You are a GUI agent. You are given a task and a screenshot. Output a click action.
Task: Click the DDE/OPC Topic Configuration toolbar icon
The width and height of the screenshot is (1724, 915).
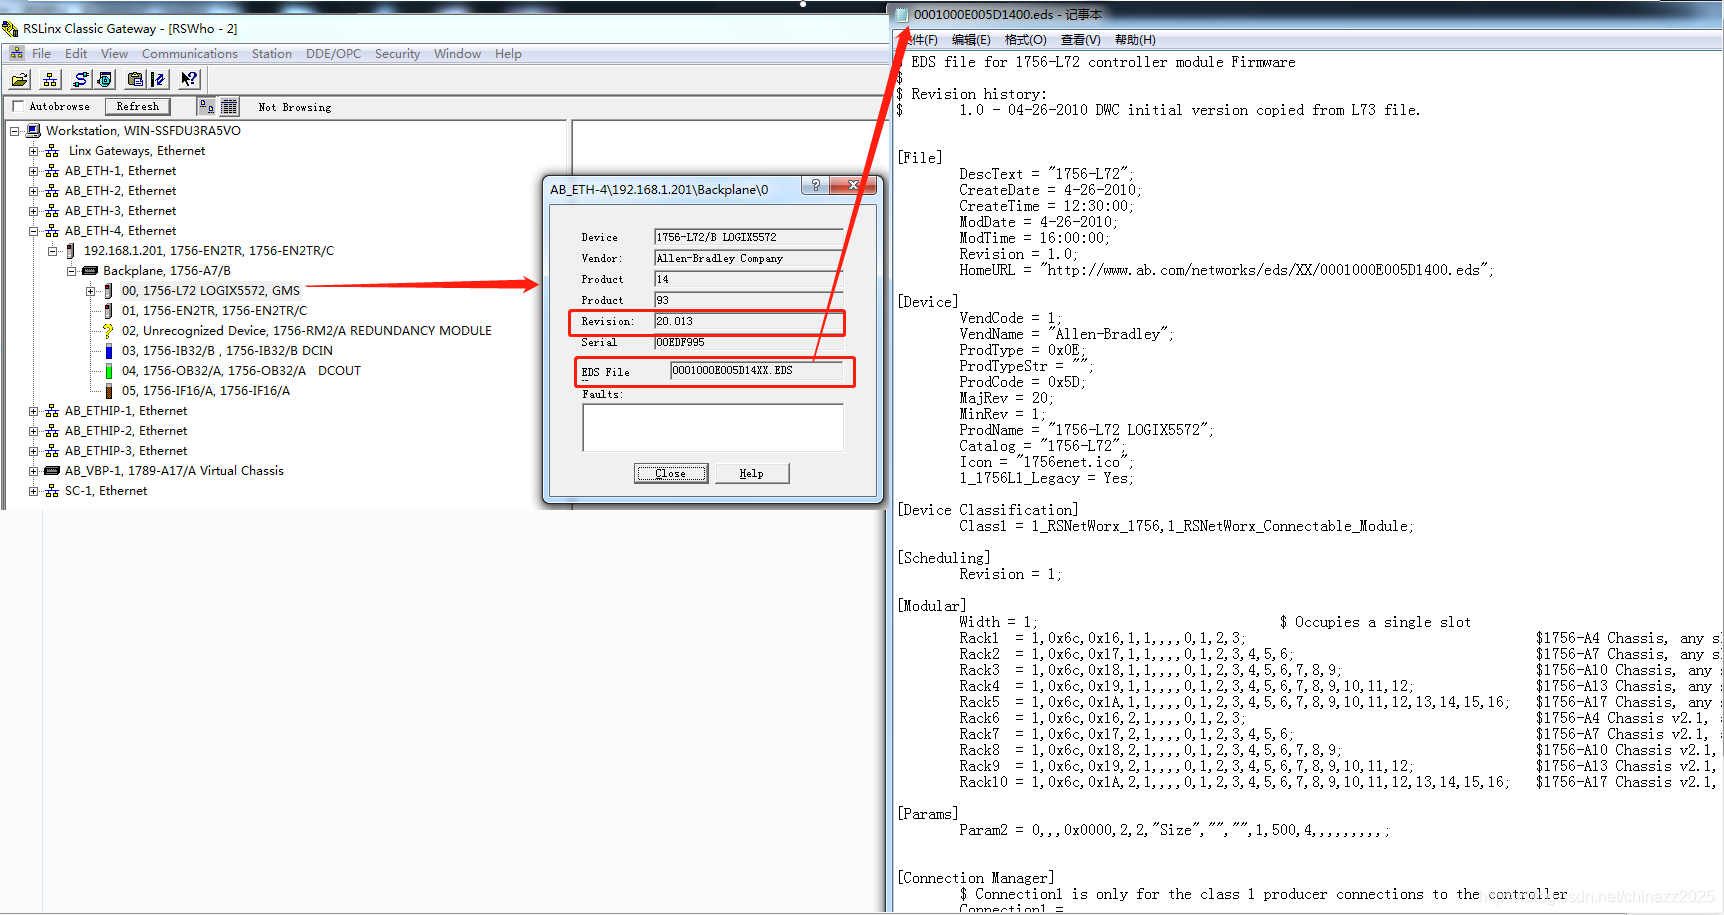[158, 79]
